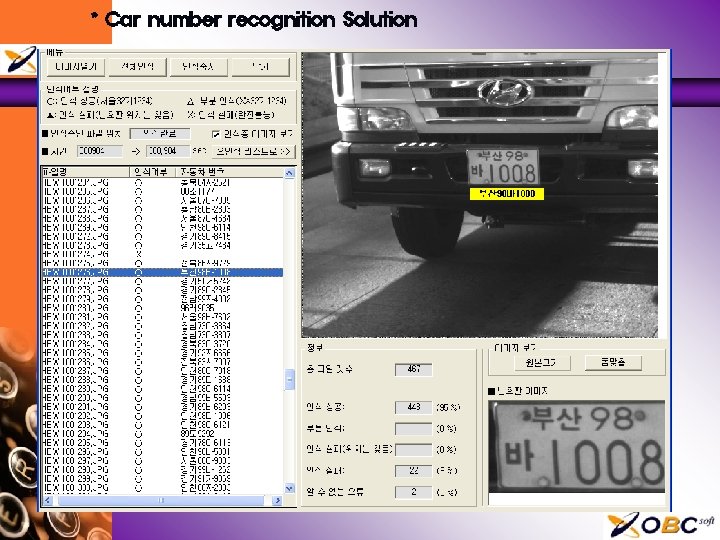
Task: Click the field showing 000,904 before sec
Action: coord(168,151)
